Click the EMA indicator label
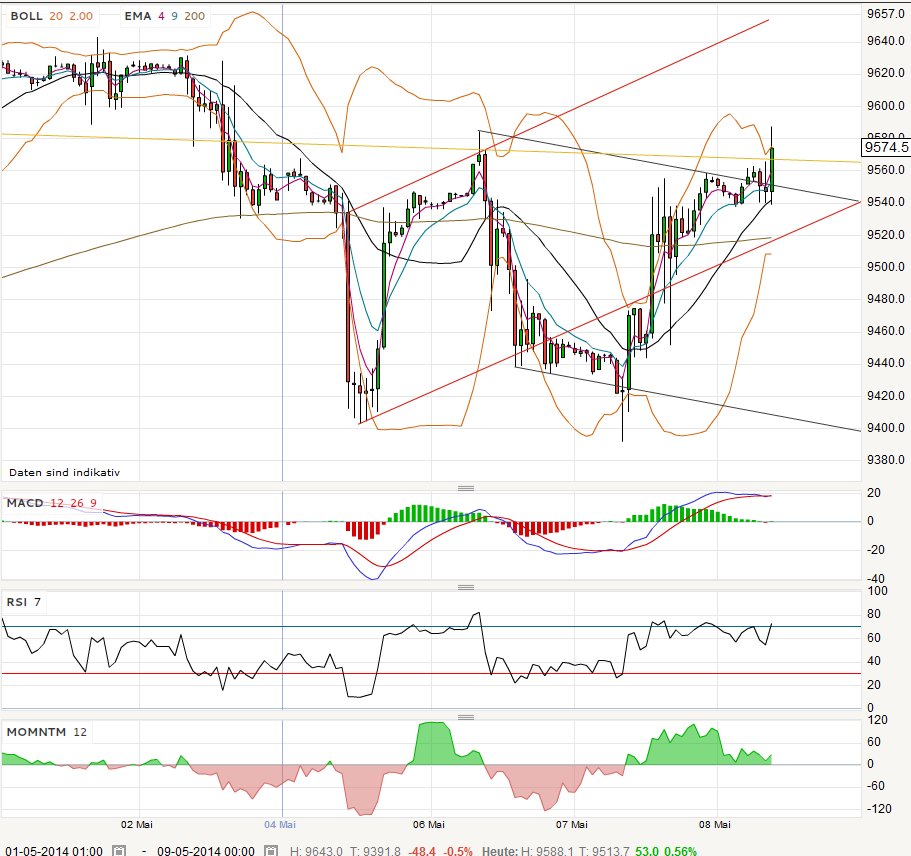This screenshot has height=856, width=911. click(138, 16)
